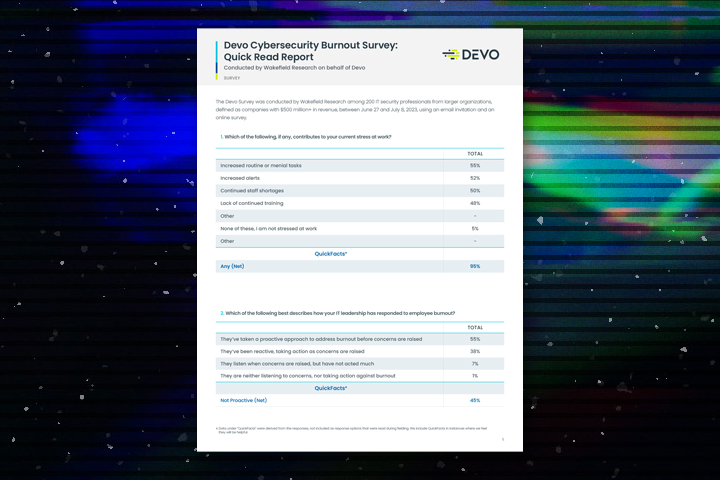Click the 95% value in the first table
The width and height of the screenshot is (720, 480).
474,266
